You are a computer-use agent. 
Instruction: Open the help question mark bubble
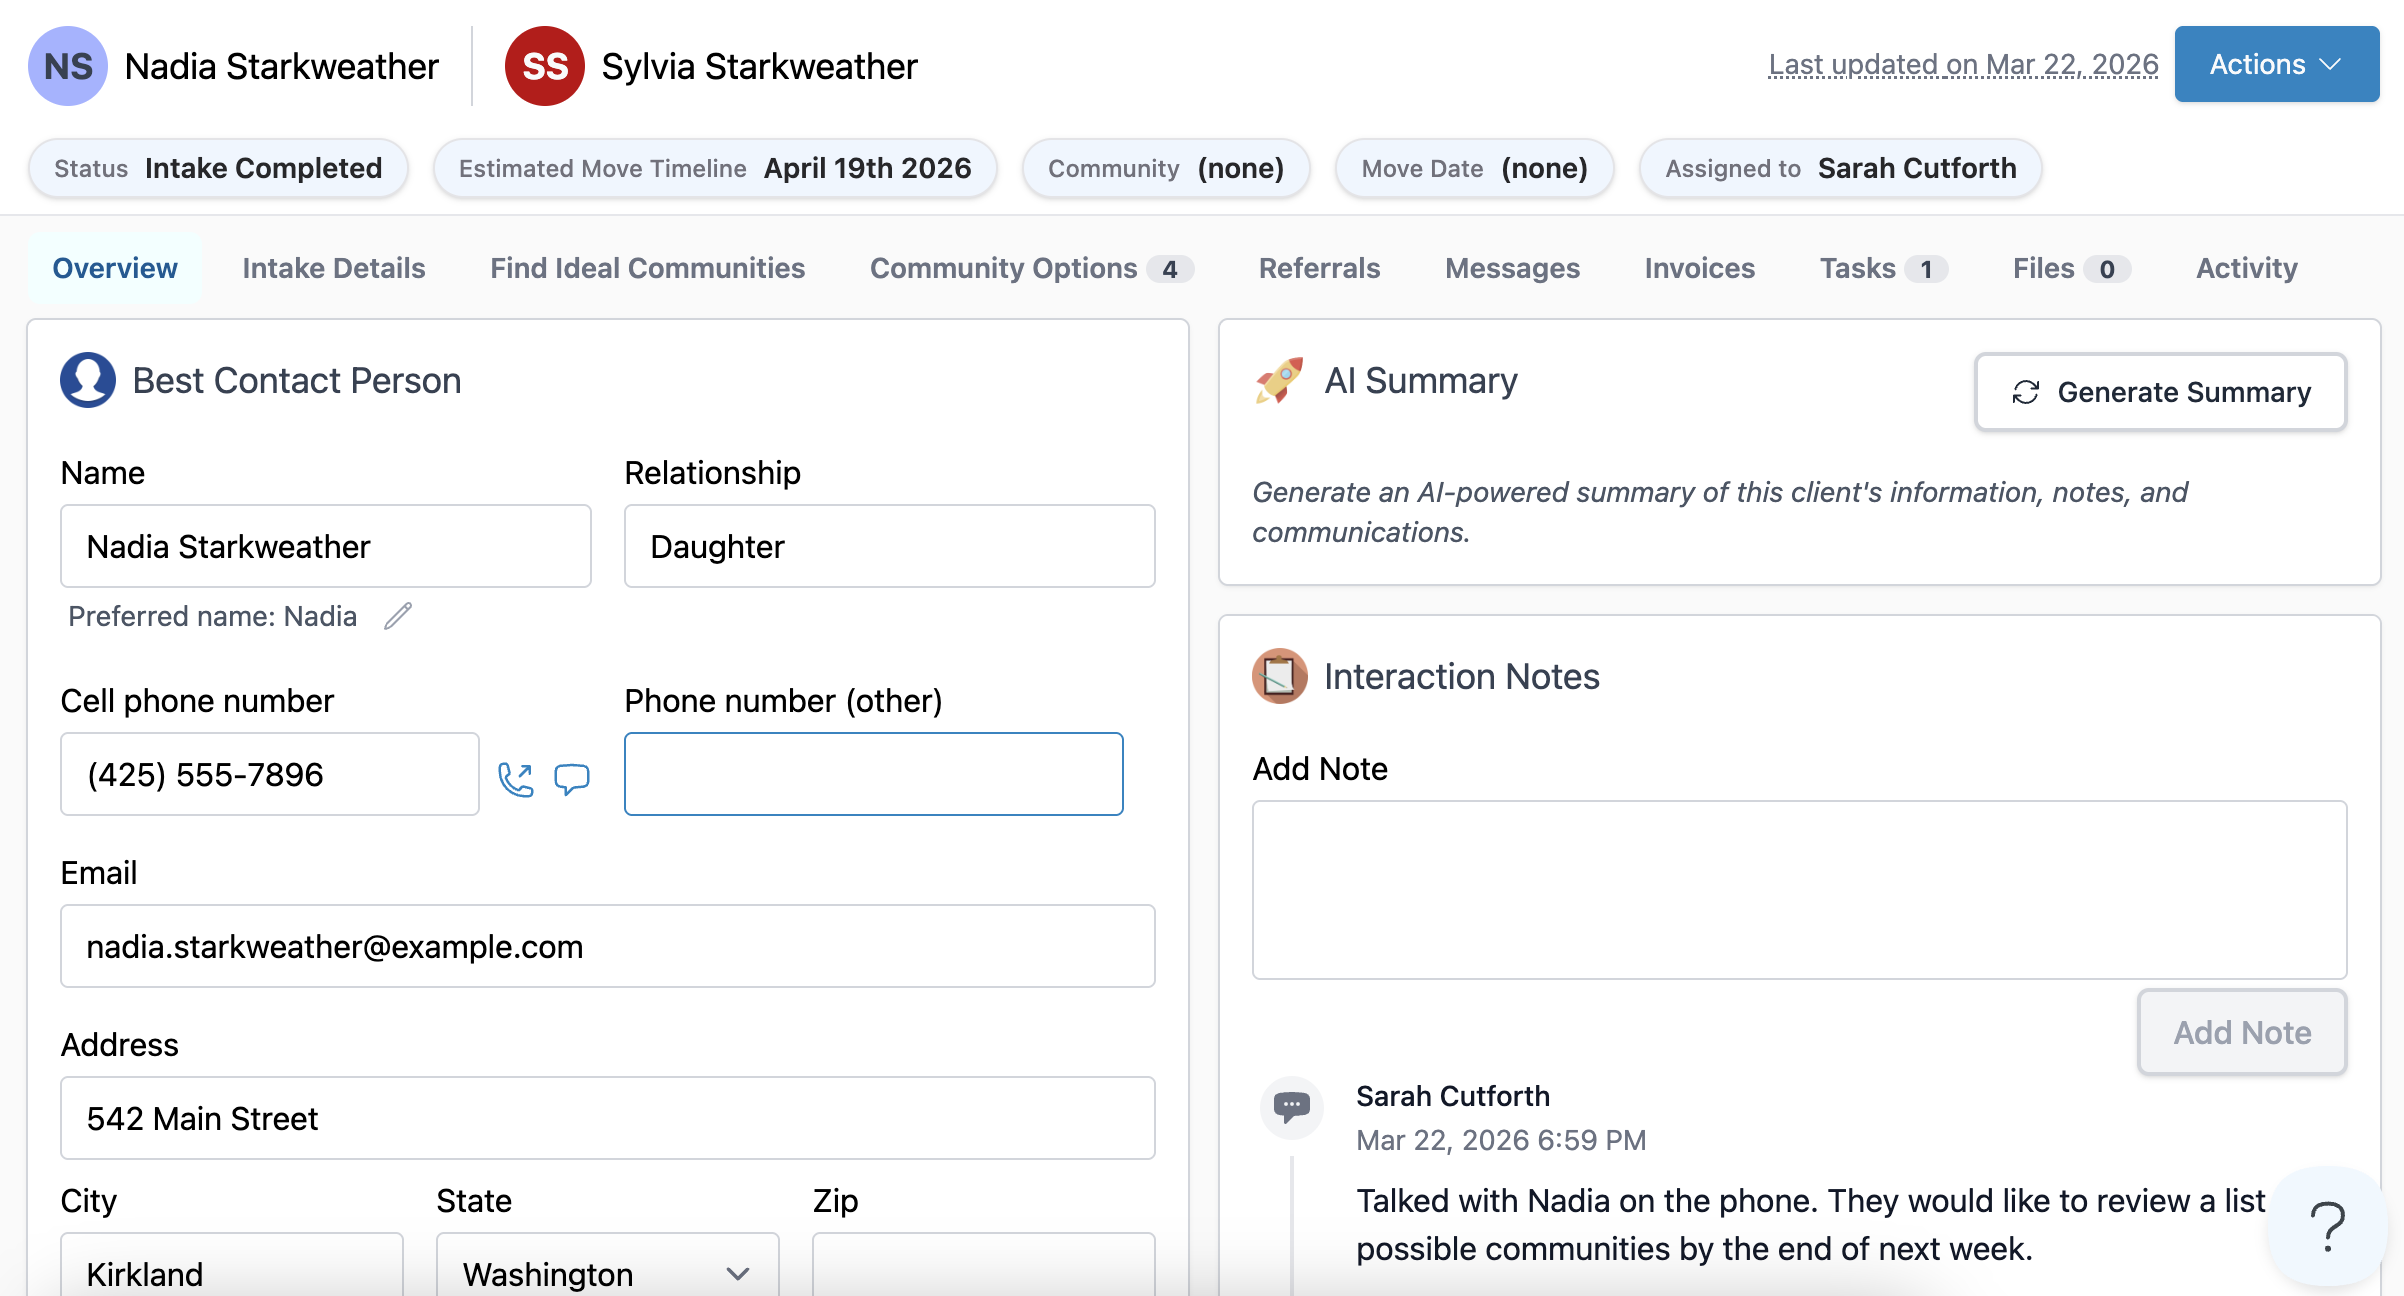pyautogui.click(x=2328, y=1226)
